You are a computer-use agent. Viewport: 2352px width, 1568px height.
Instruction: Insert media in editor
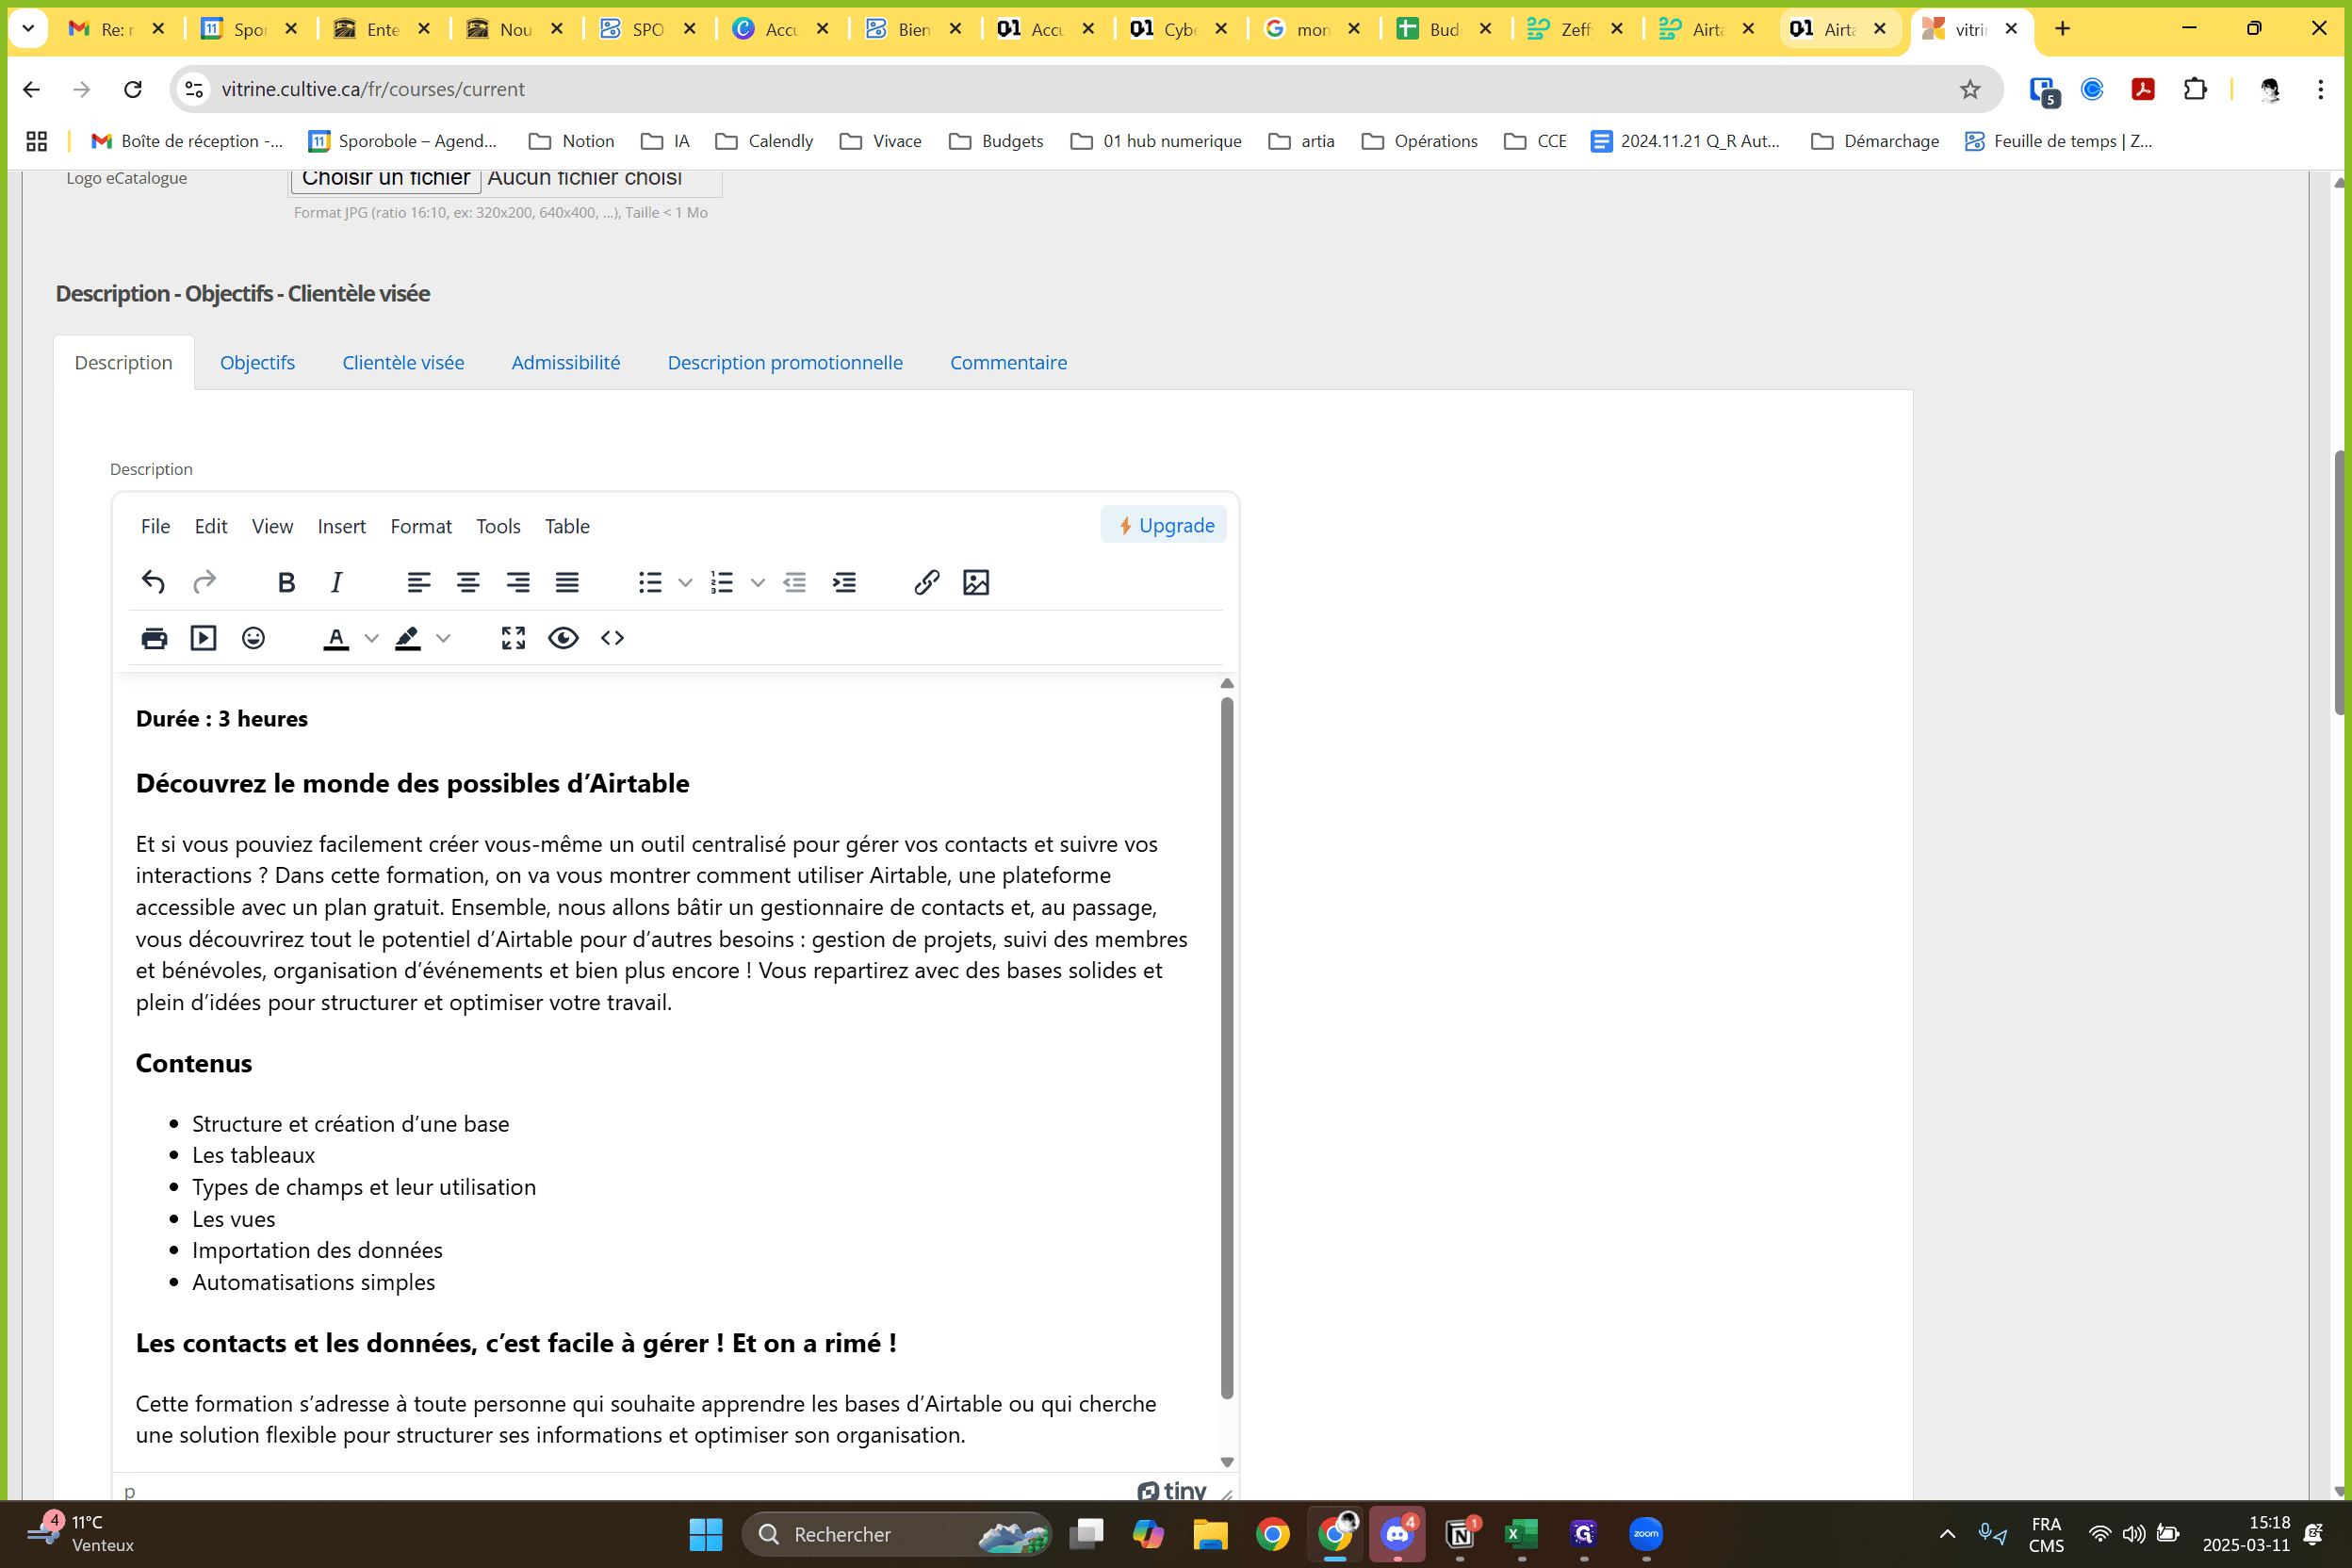click(203, 638)
